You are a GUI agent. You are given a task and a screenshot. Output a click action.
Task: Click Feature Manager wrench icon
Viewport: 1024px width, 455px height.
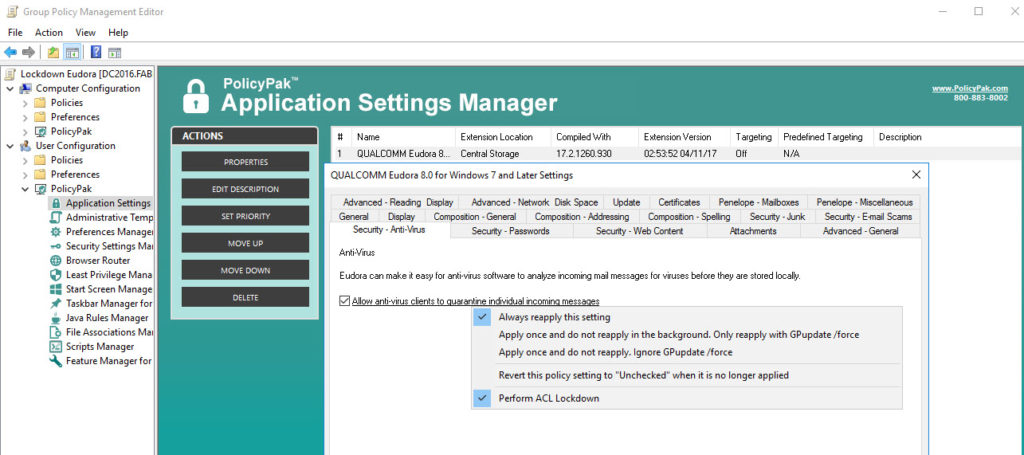click(56, 361)
